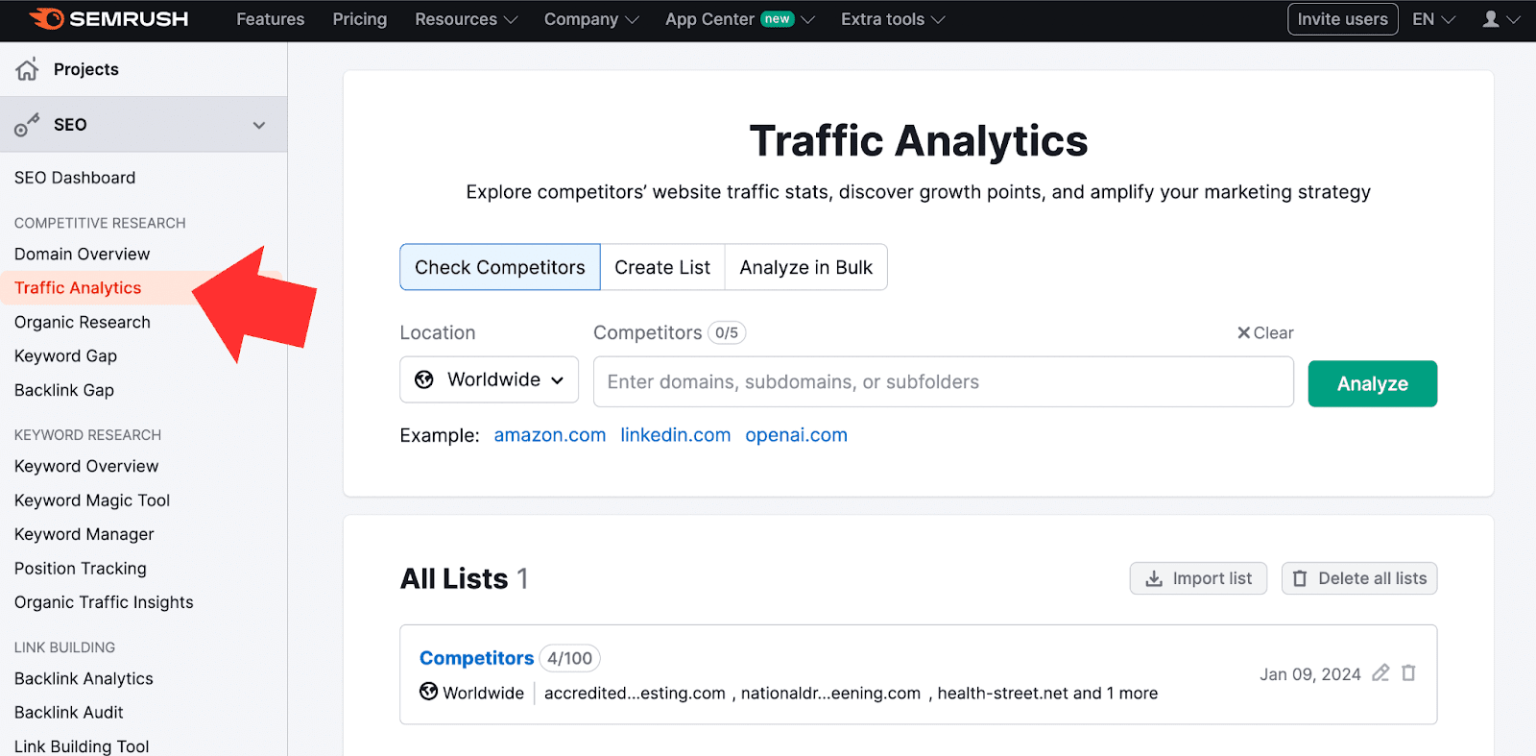Image resolution: width=1536 pixels, height=756 pixels.
Task: Expand the Resources menu
Action: pyautogui.click(x=466, y=19)
